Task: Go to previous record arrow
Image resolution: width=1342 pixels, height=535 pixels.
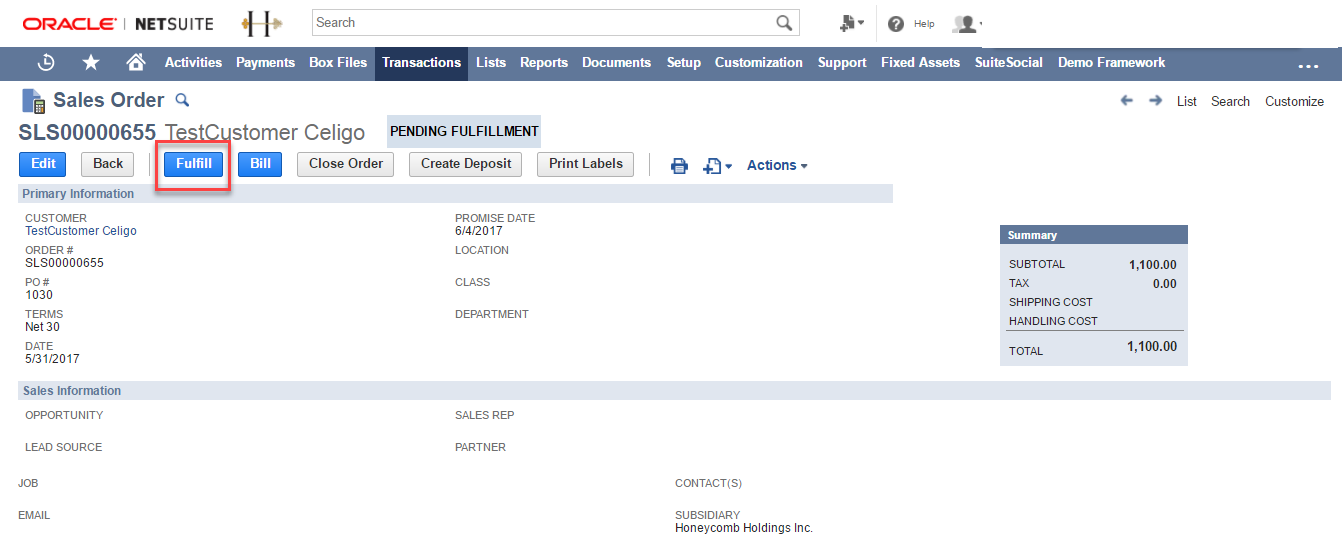Action: pyautogui.click(x=1127, y=101)
